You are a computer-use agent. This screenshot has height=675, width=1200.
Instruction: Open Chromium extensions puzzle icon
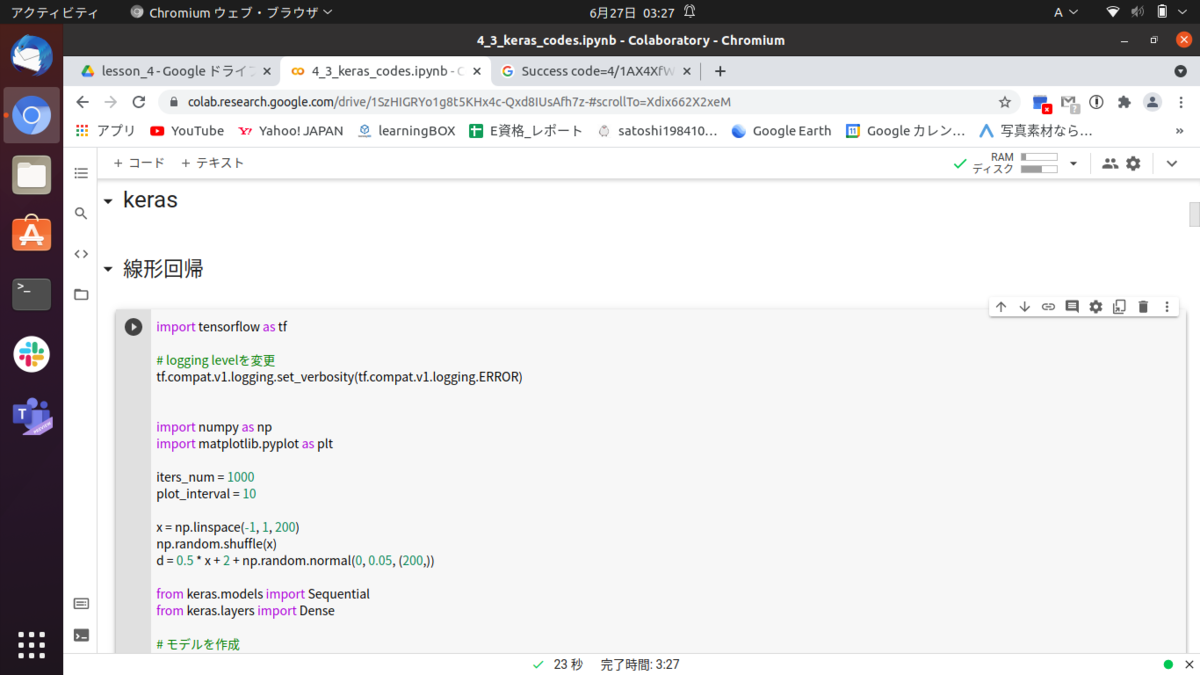click(x=1124, y=102)
